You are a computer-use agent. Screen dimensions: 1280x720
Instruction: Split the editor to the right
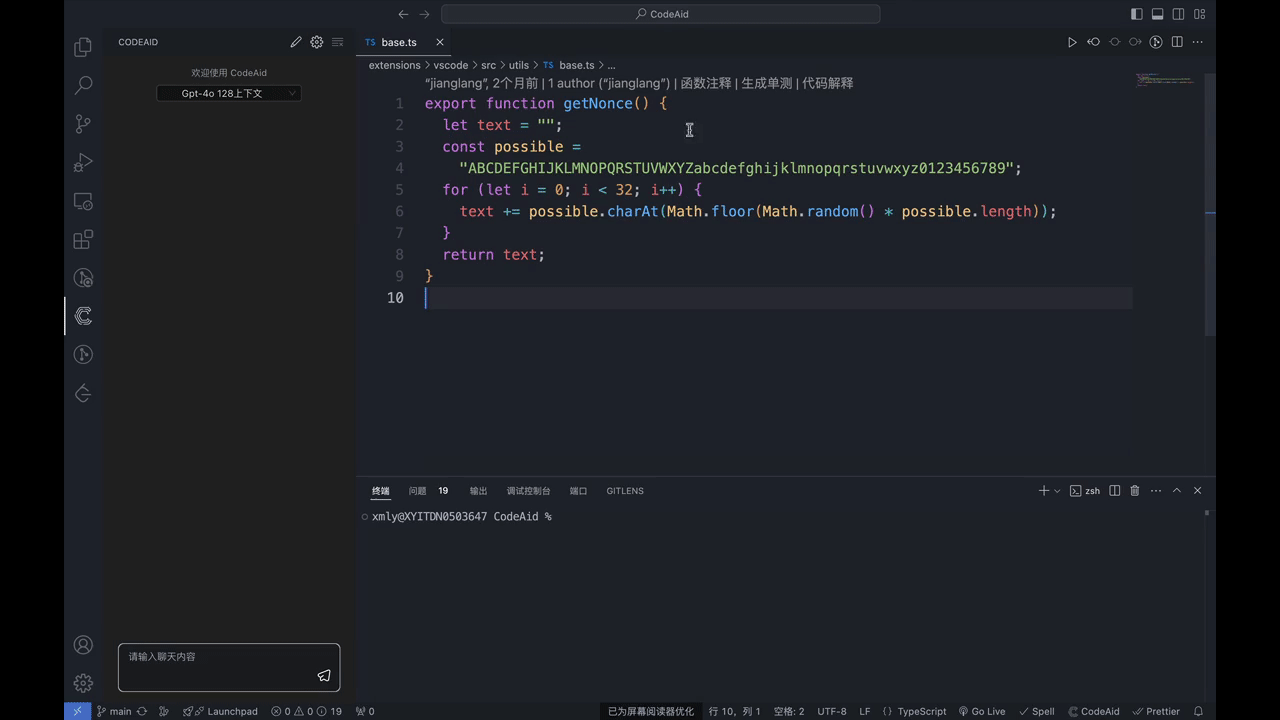click(1177, 42)
